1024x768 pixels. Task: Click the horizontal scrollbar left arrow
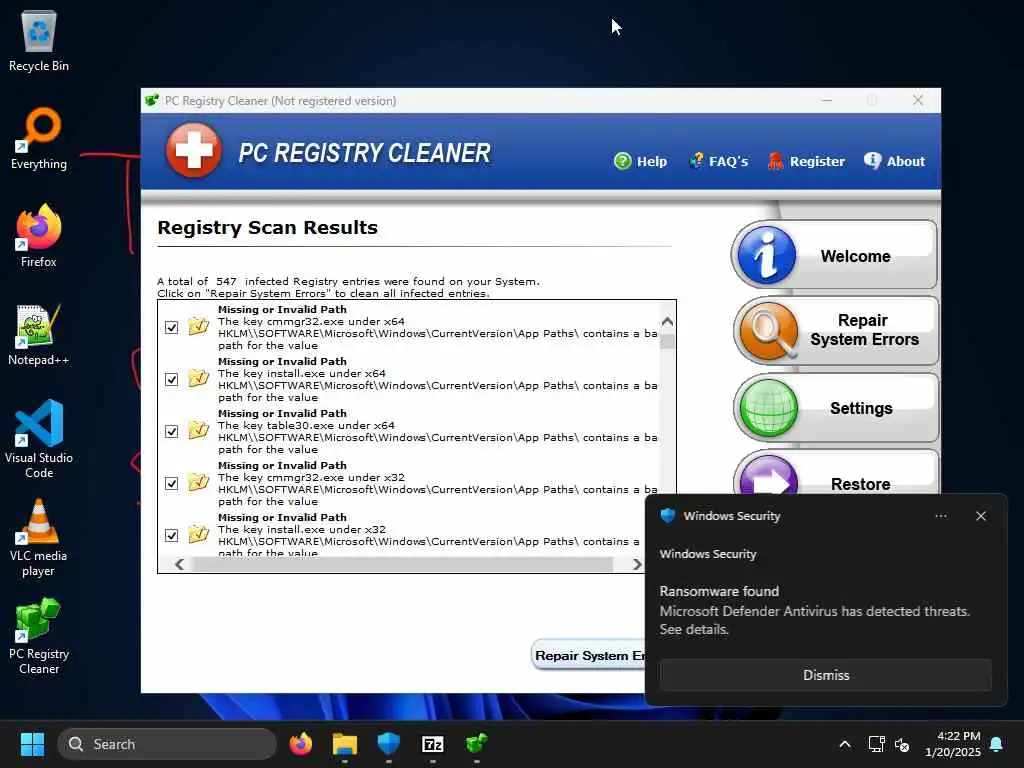(180, 564)
